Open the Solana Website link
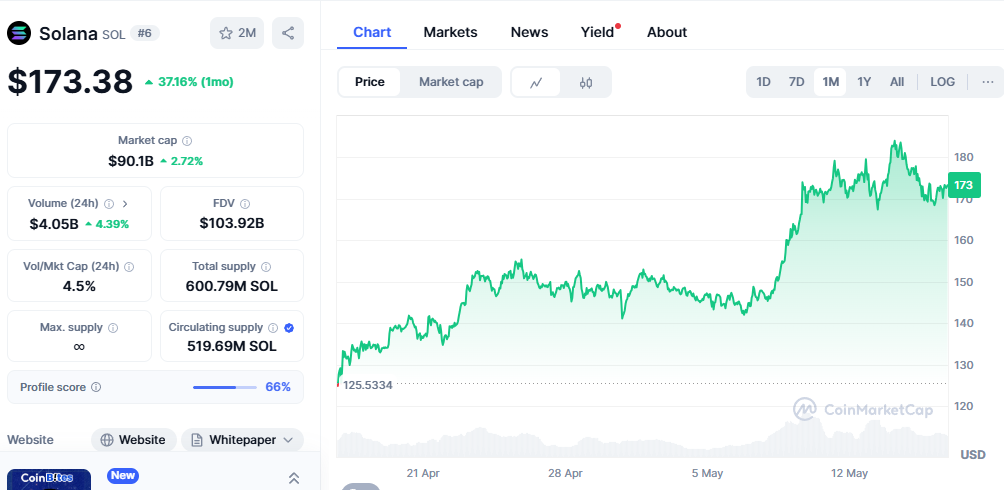1004x490 pixels. [x=134, y=440]
